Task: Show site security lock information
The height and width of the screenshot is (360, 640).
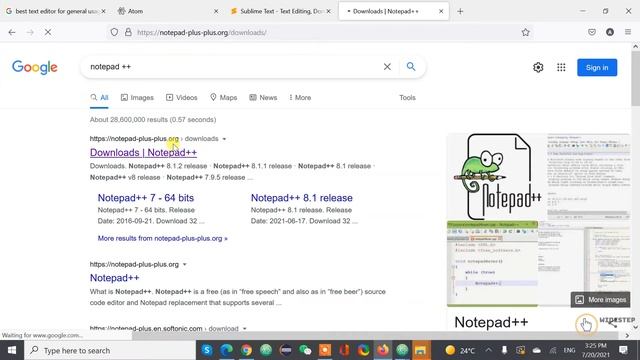Action: (128, 32)
